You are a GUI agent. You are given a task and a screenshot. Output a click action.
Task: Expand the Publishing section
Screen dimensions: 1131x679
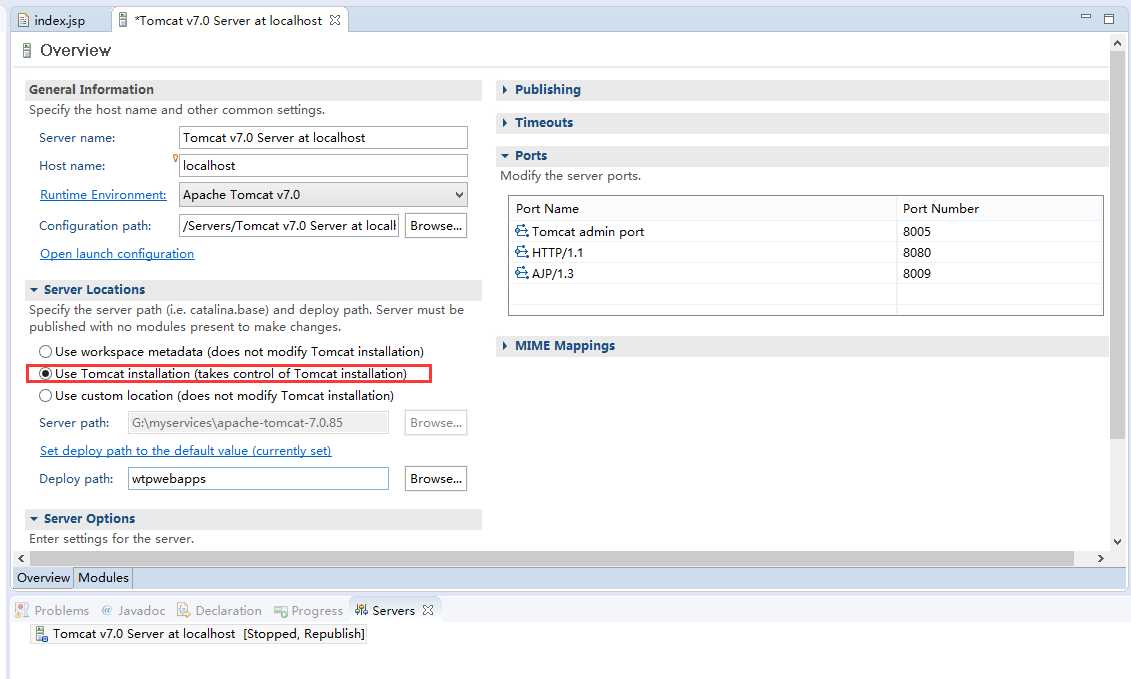pos(504,89)
